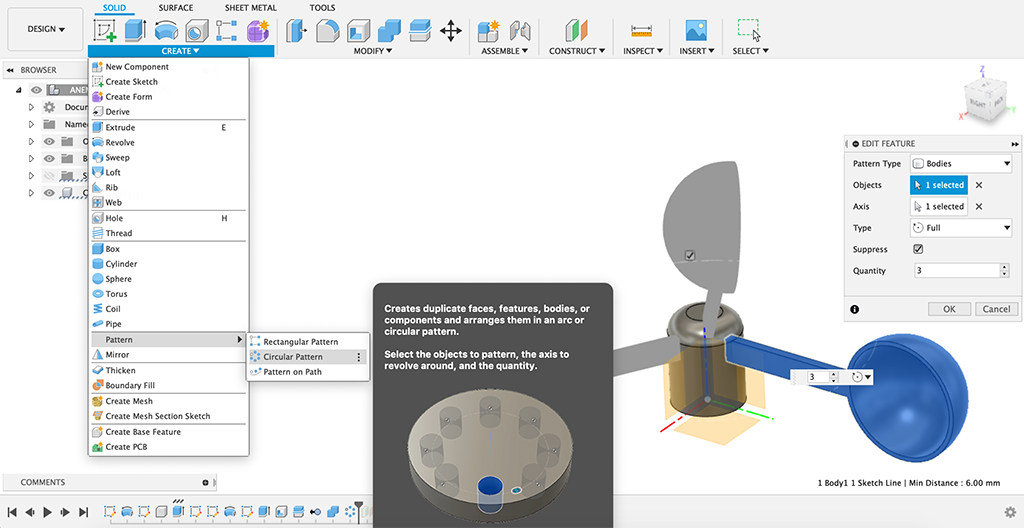
Task: Choose Circular Pattern from the submenu
Action: 293,357
